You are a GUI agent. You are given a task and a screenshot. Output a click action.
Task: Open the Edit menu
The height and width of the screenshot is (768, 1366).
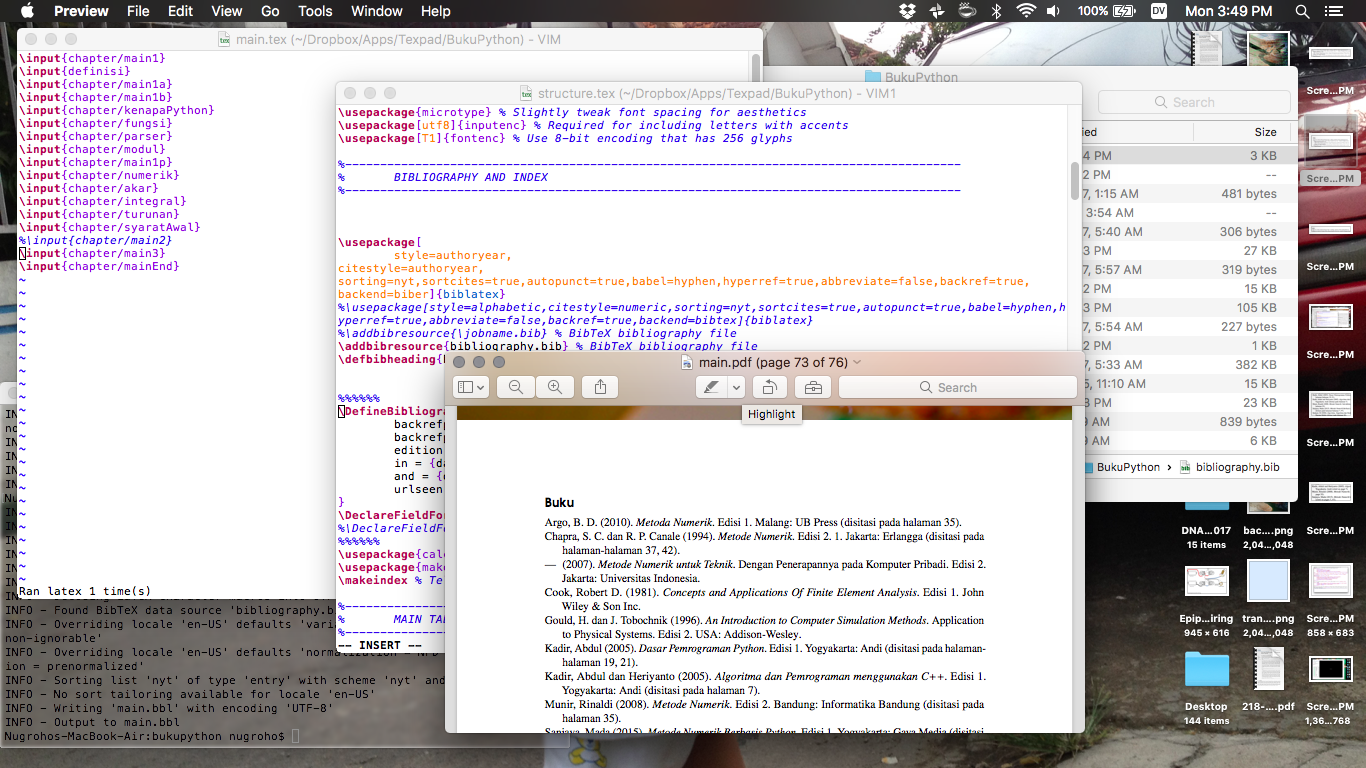[180, 11]
